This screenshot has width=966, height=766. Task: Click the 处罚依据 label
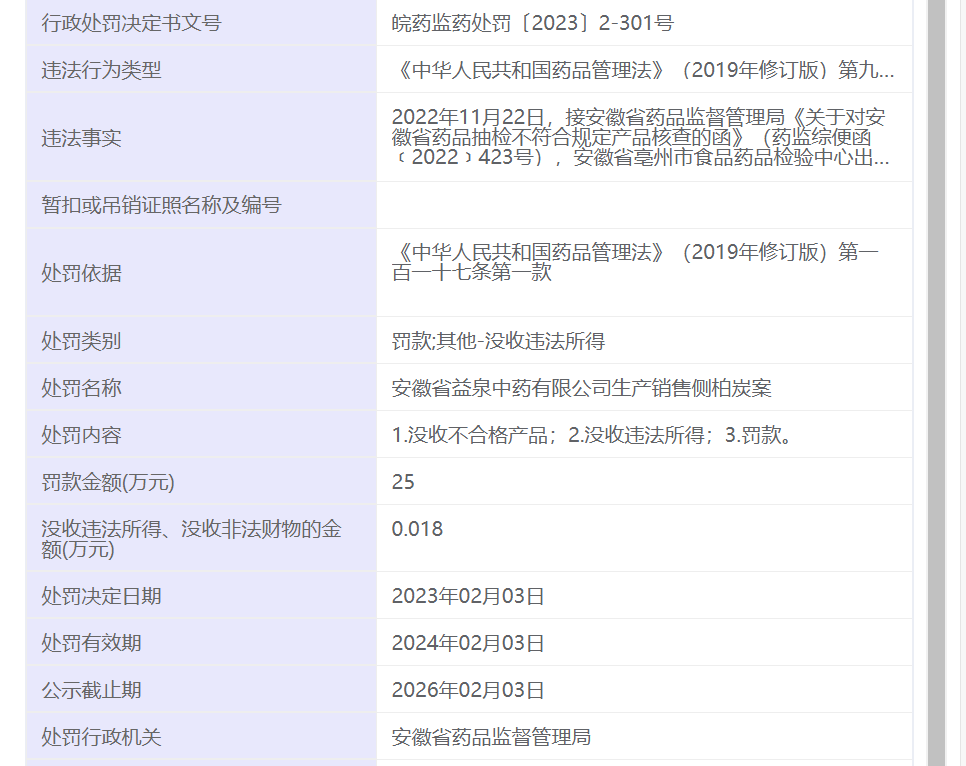pyautogui.click(x=81, y=273)
